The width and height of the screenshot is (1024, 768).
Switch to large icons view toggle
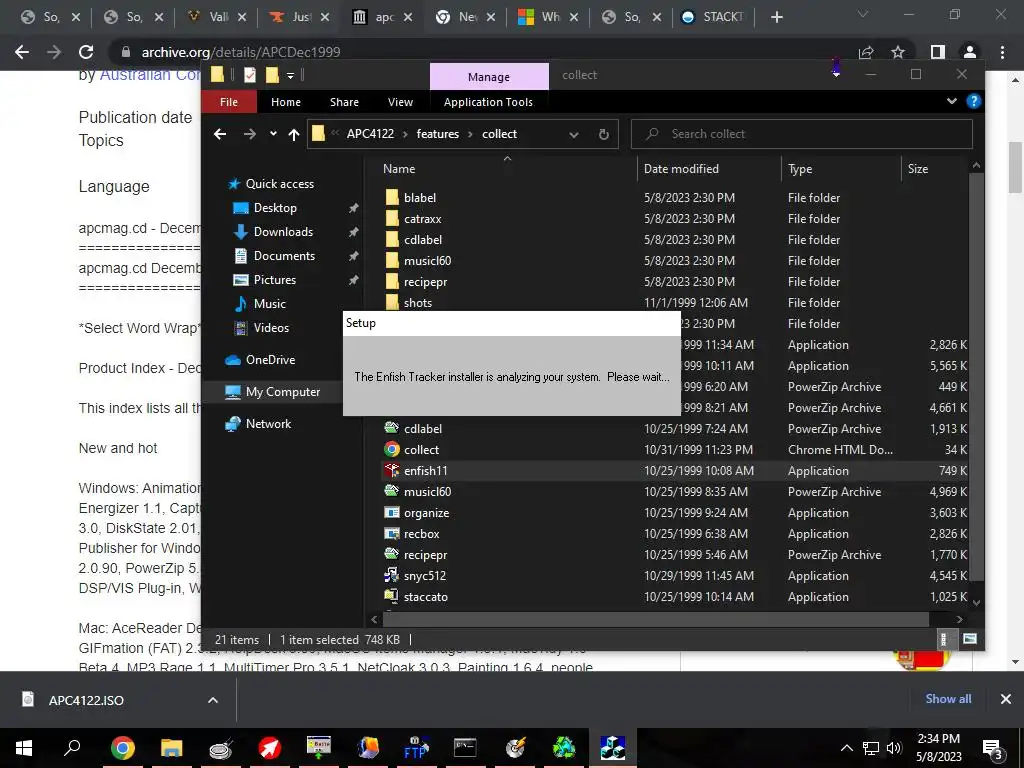click(x=970, y=639)
